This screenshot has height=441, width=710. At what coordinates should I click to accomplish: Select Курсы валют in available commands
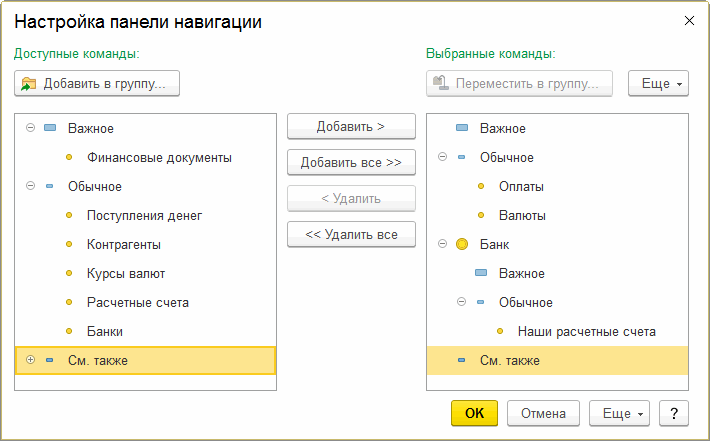[126, 273]
